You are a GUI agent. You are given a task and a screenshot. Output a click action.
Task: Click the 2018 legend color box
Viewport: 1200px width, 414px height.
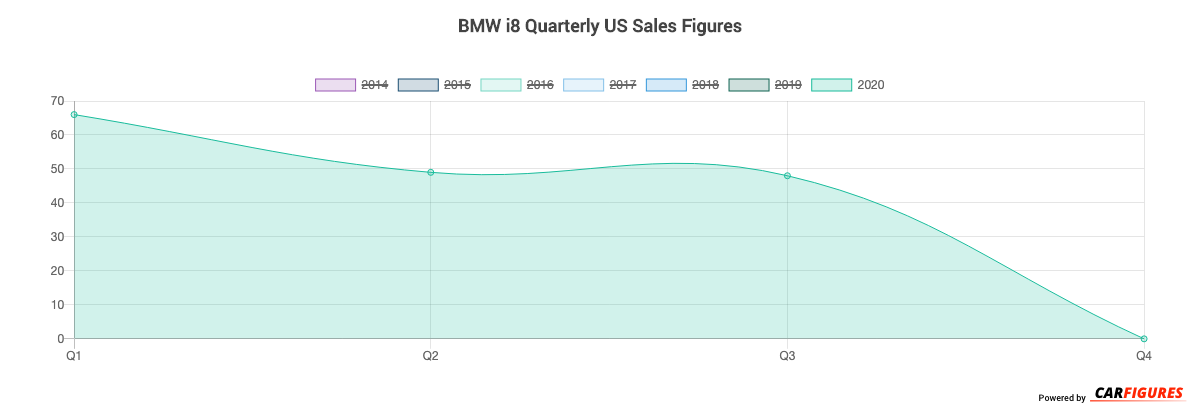coord(667,85)
